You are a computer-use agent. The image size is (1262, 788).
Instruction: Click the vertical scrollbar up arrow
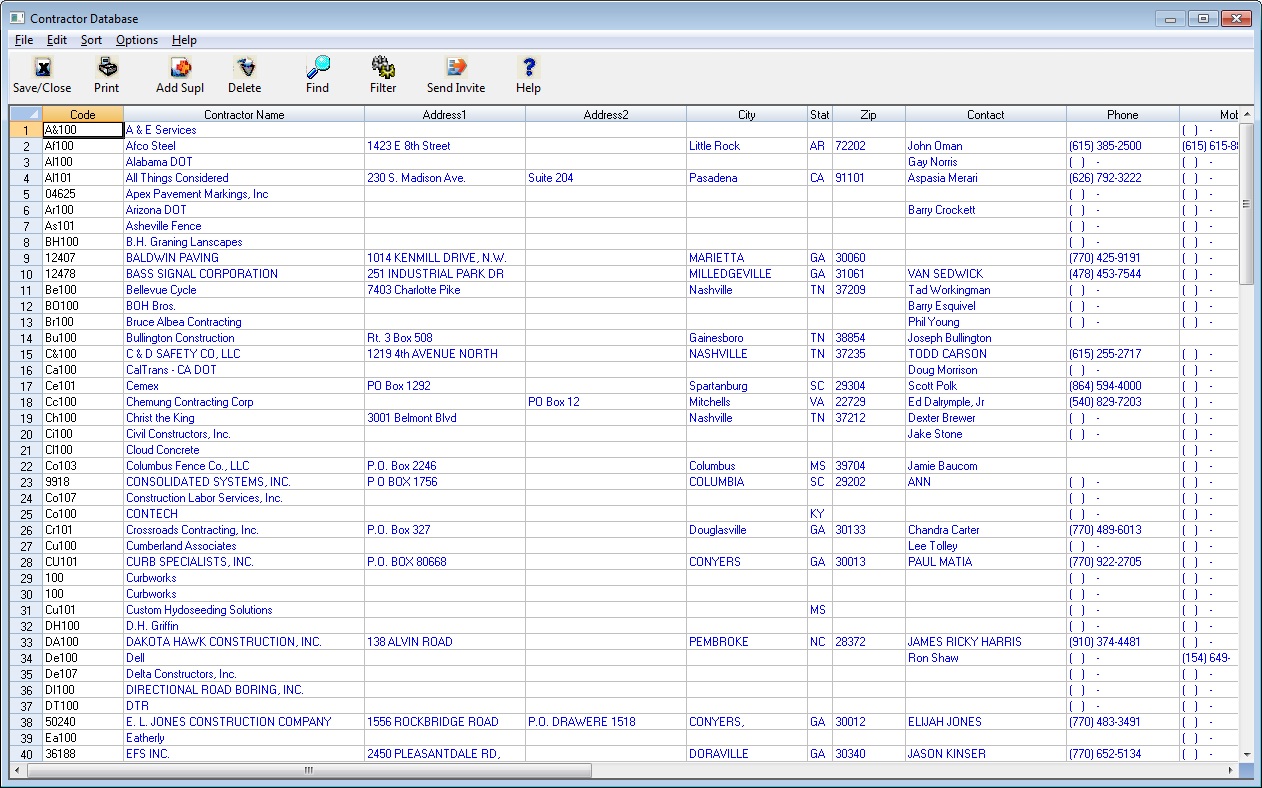[1246, 114]
